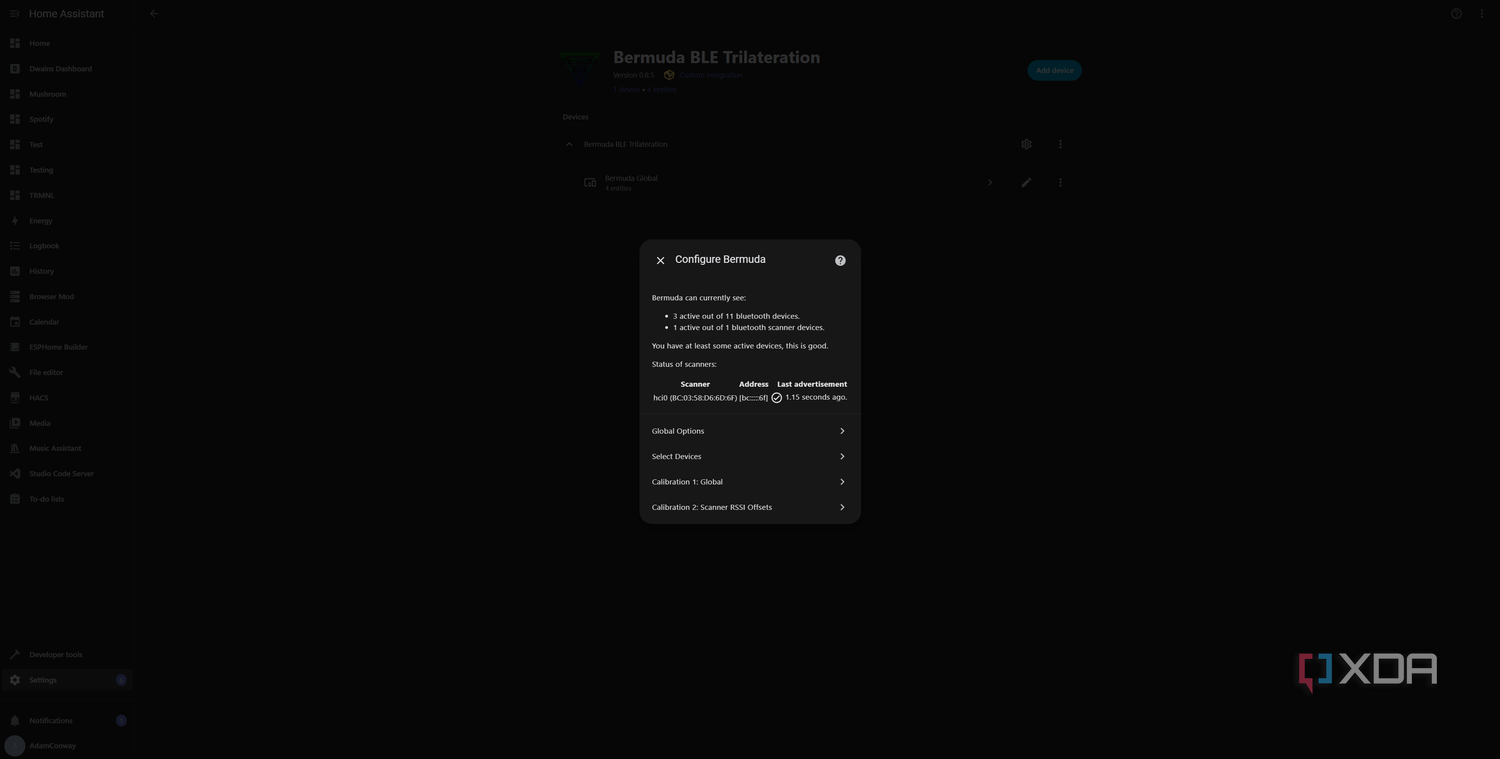The width and height of the screenshot is (1500, 759).
Task: Open HACS from the sidebar
Action: pos(66,398)
